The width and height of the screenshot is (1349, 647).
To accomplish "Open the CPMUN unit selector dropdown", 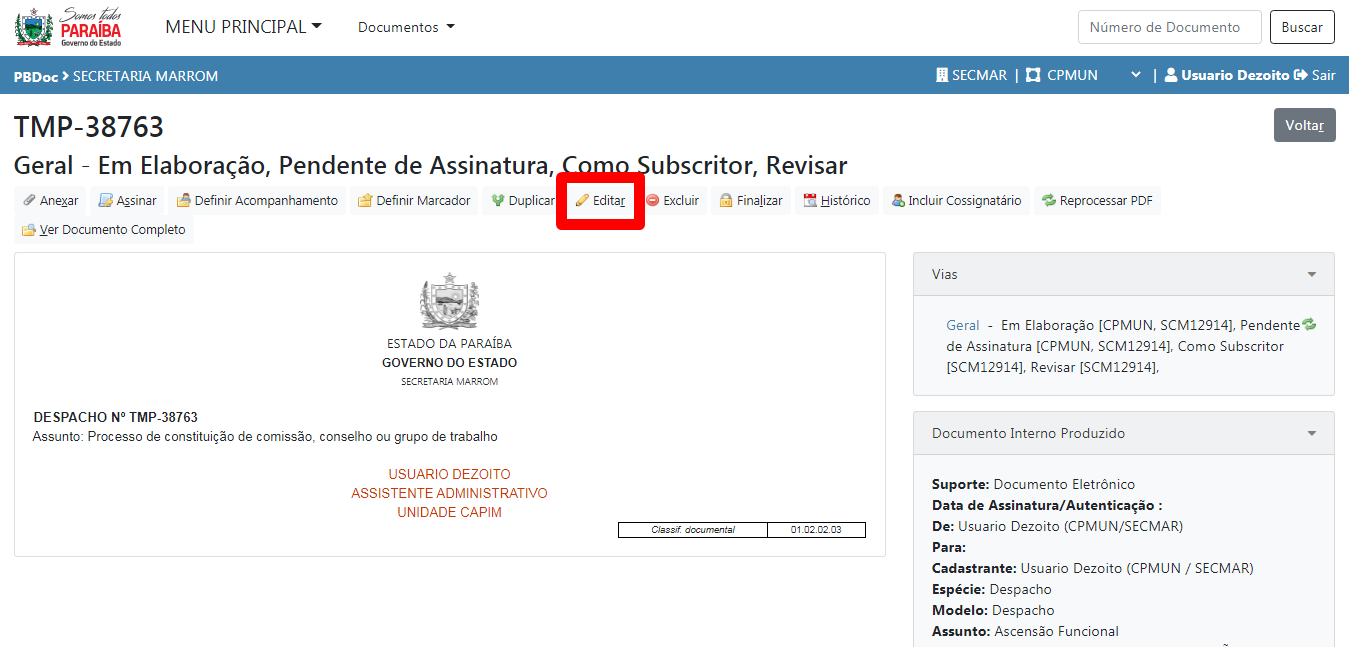I will tap(1135, 75).
